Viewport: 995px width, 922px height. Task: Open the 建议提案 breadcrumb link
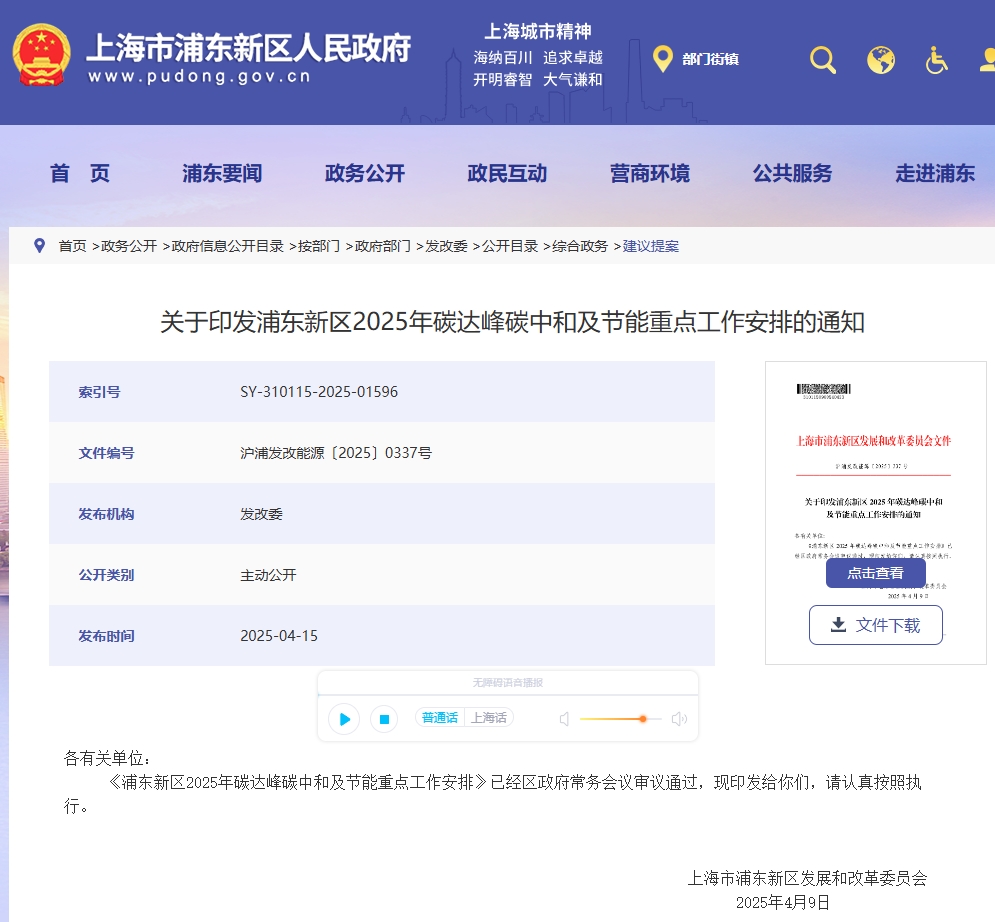[x=652, y=245]
